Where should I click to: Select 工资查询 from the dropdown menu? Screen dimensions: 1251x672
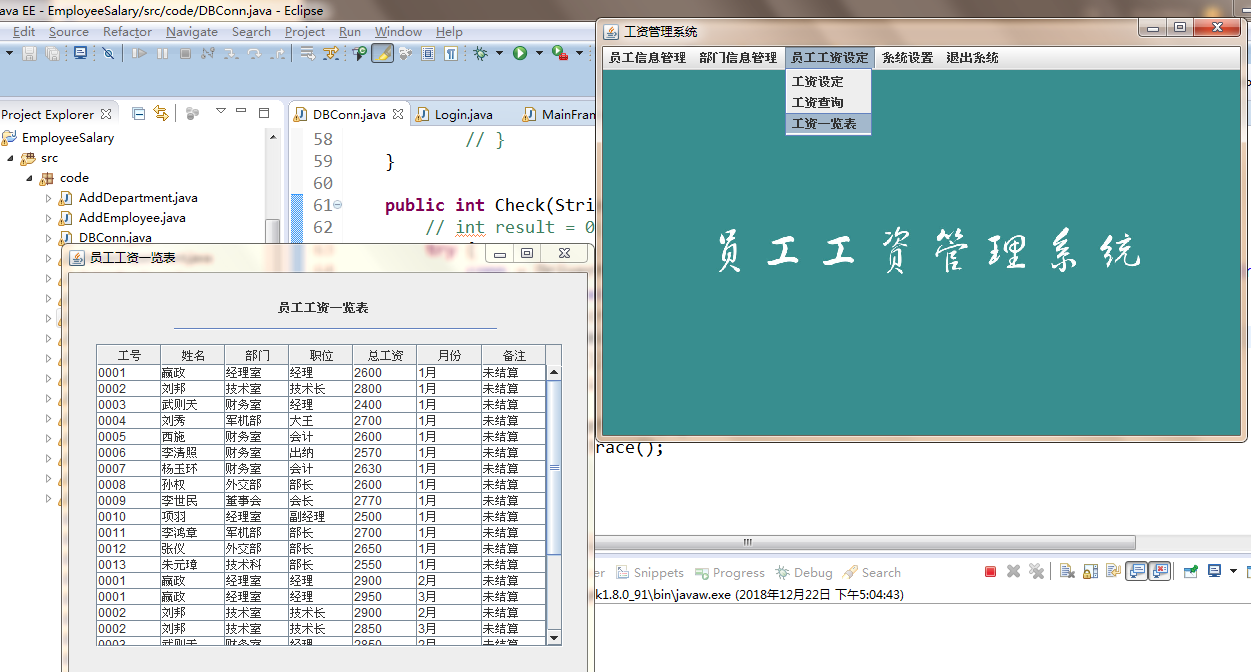click(828, 103)
